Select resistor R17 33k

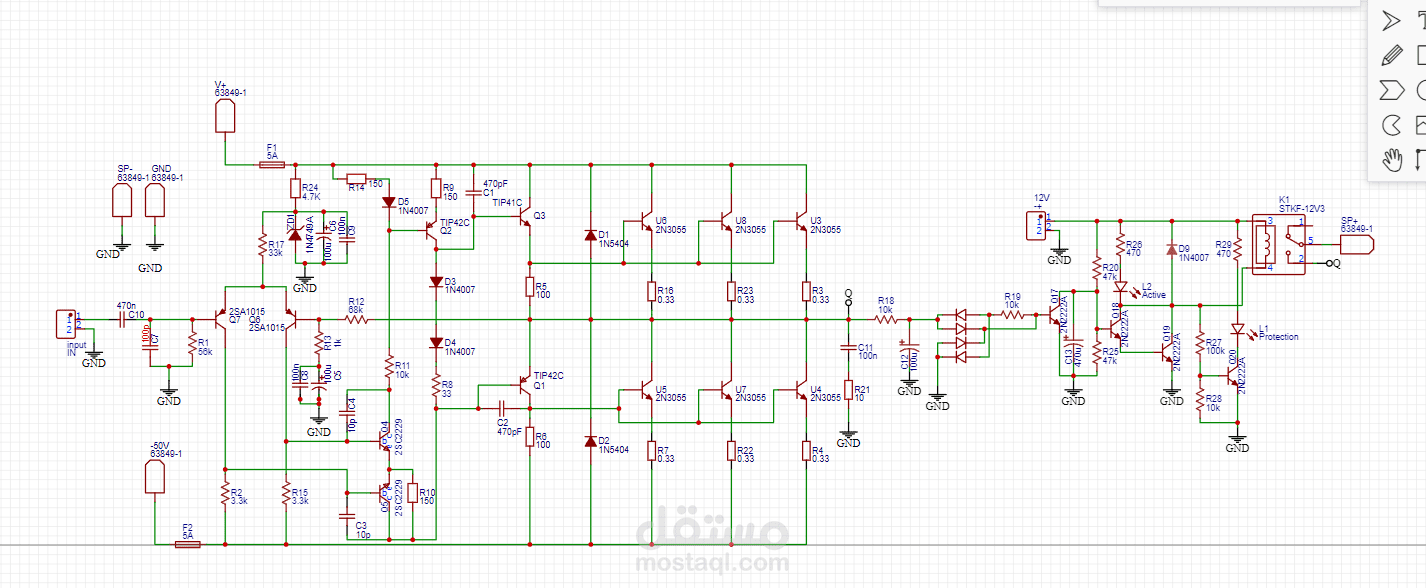(262, 245)
